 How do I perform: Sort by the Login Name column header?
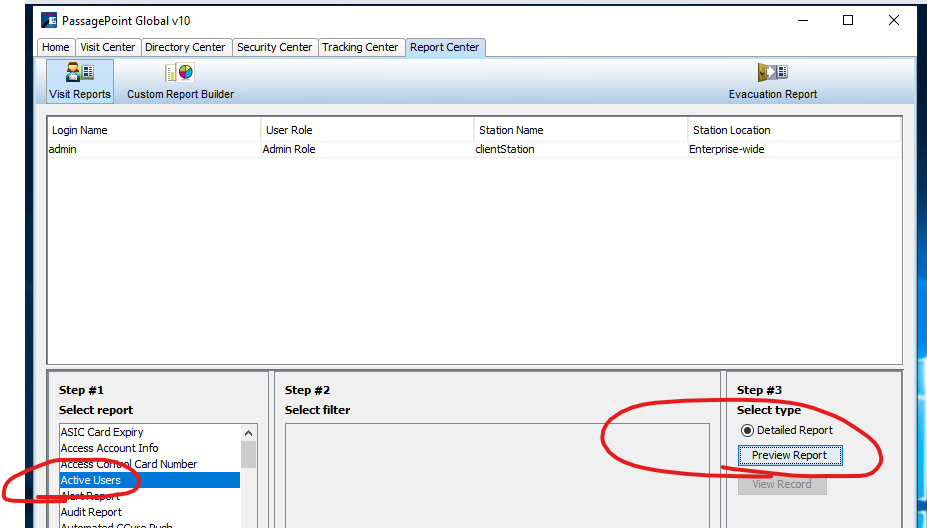point(154,130)
